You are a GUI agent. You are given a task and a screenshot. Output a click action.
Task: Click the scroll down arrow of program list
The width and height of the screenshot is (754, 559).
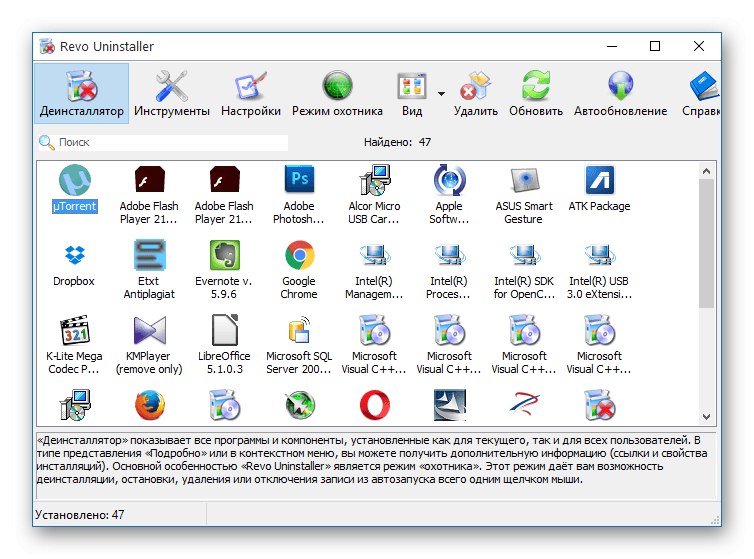pyautogui.click(x=706, y=417)
